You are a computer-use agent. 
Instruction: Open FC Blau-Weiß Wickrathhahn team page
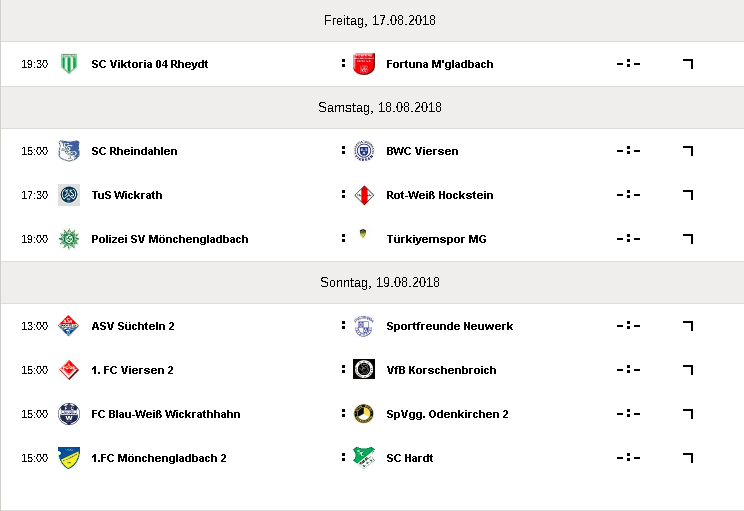click(166, 414)
